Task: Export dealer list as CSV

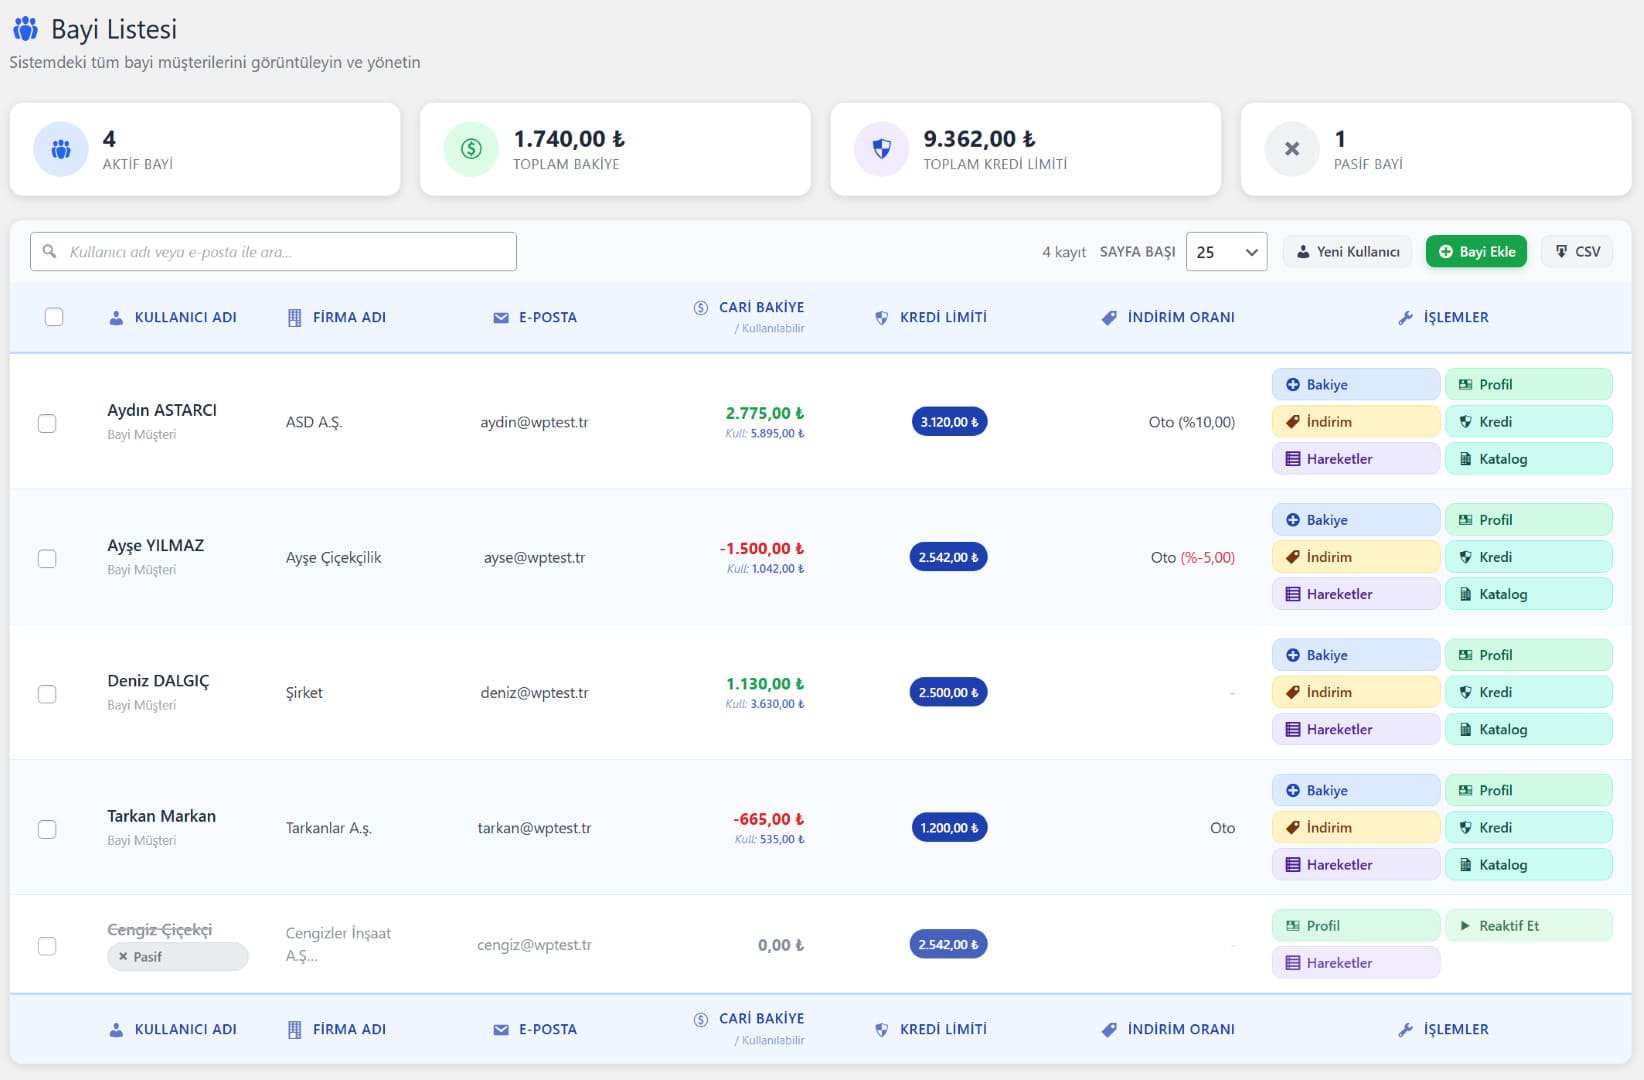Action: click(x=1577, y=252)
